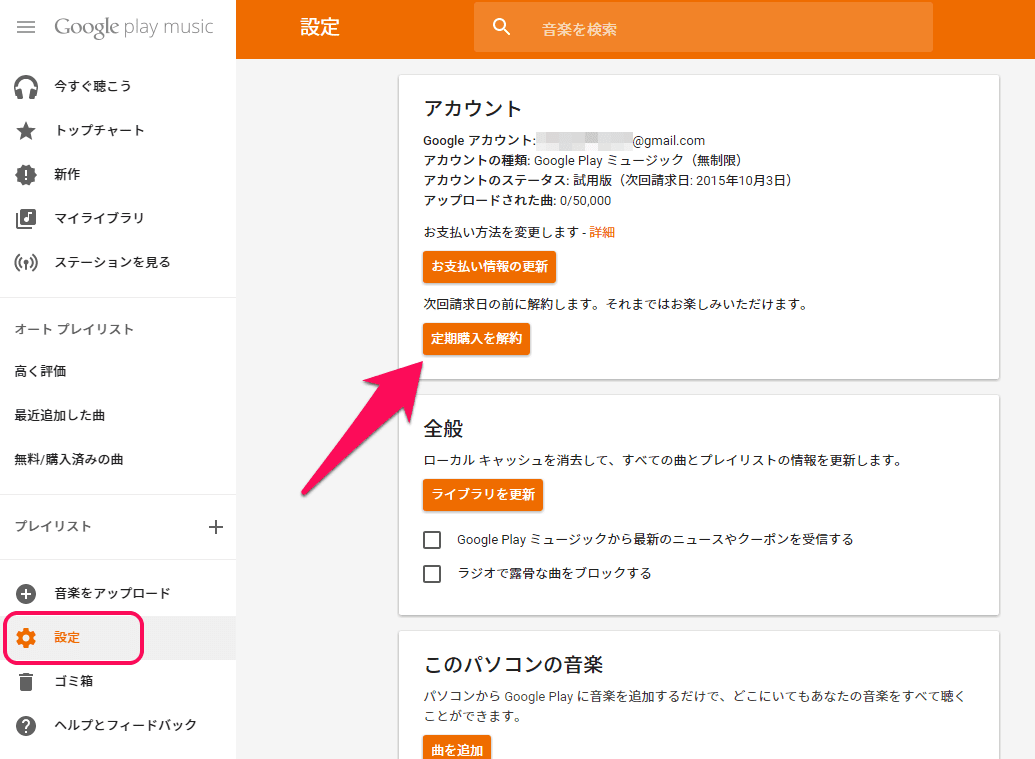The image size is (1035, 759).
Task: Open マイライブラリ menu item
Action: [x=99, y=218]
